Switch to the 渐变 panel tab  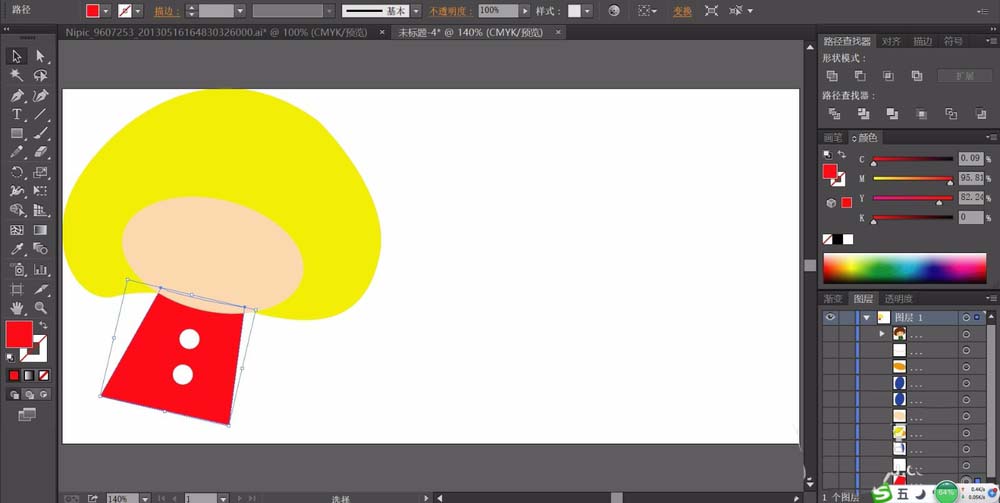(x=833, y=298)
